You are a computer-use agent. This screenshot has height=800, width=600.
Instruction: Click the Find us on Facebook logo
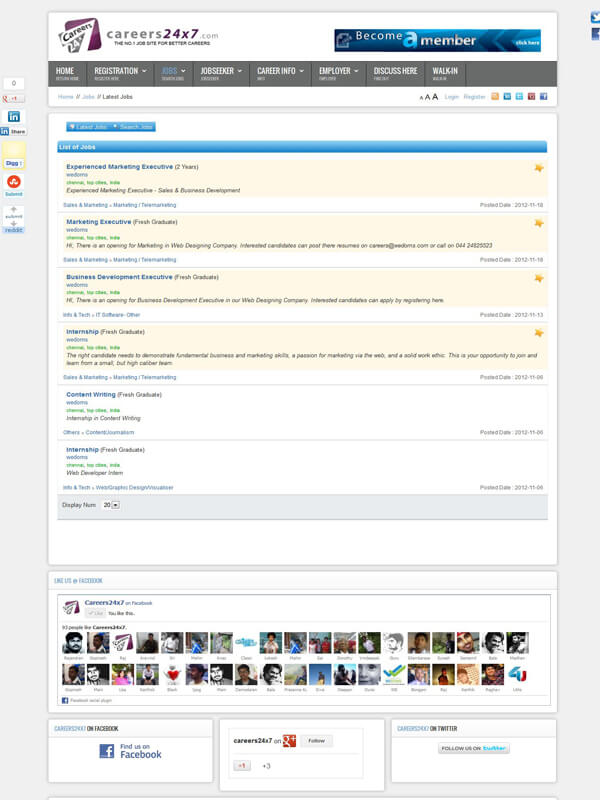(x=130, y=751)
